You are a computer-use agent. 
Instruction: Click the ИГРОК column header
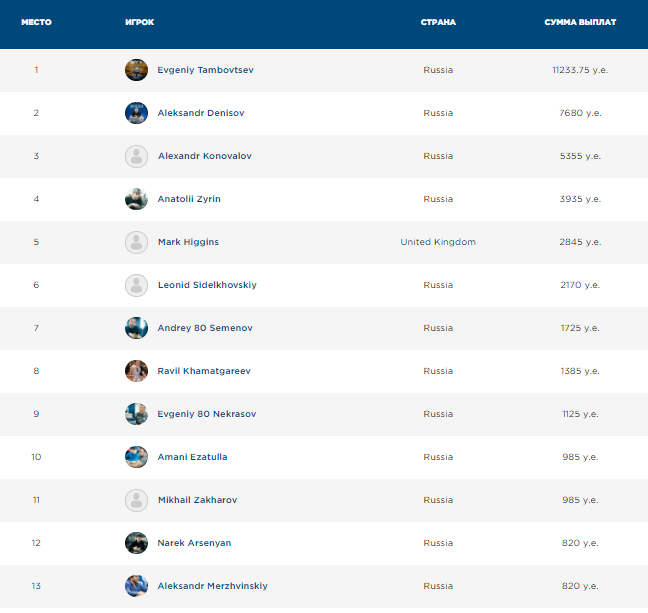pyautogui.click(x=139, y=22)
